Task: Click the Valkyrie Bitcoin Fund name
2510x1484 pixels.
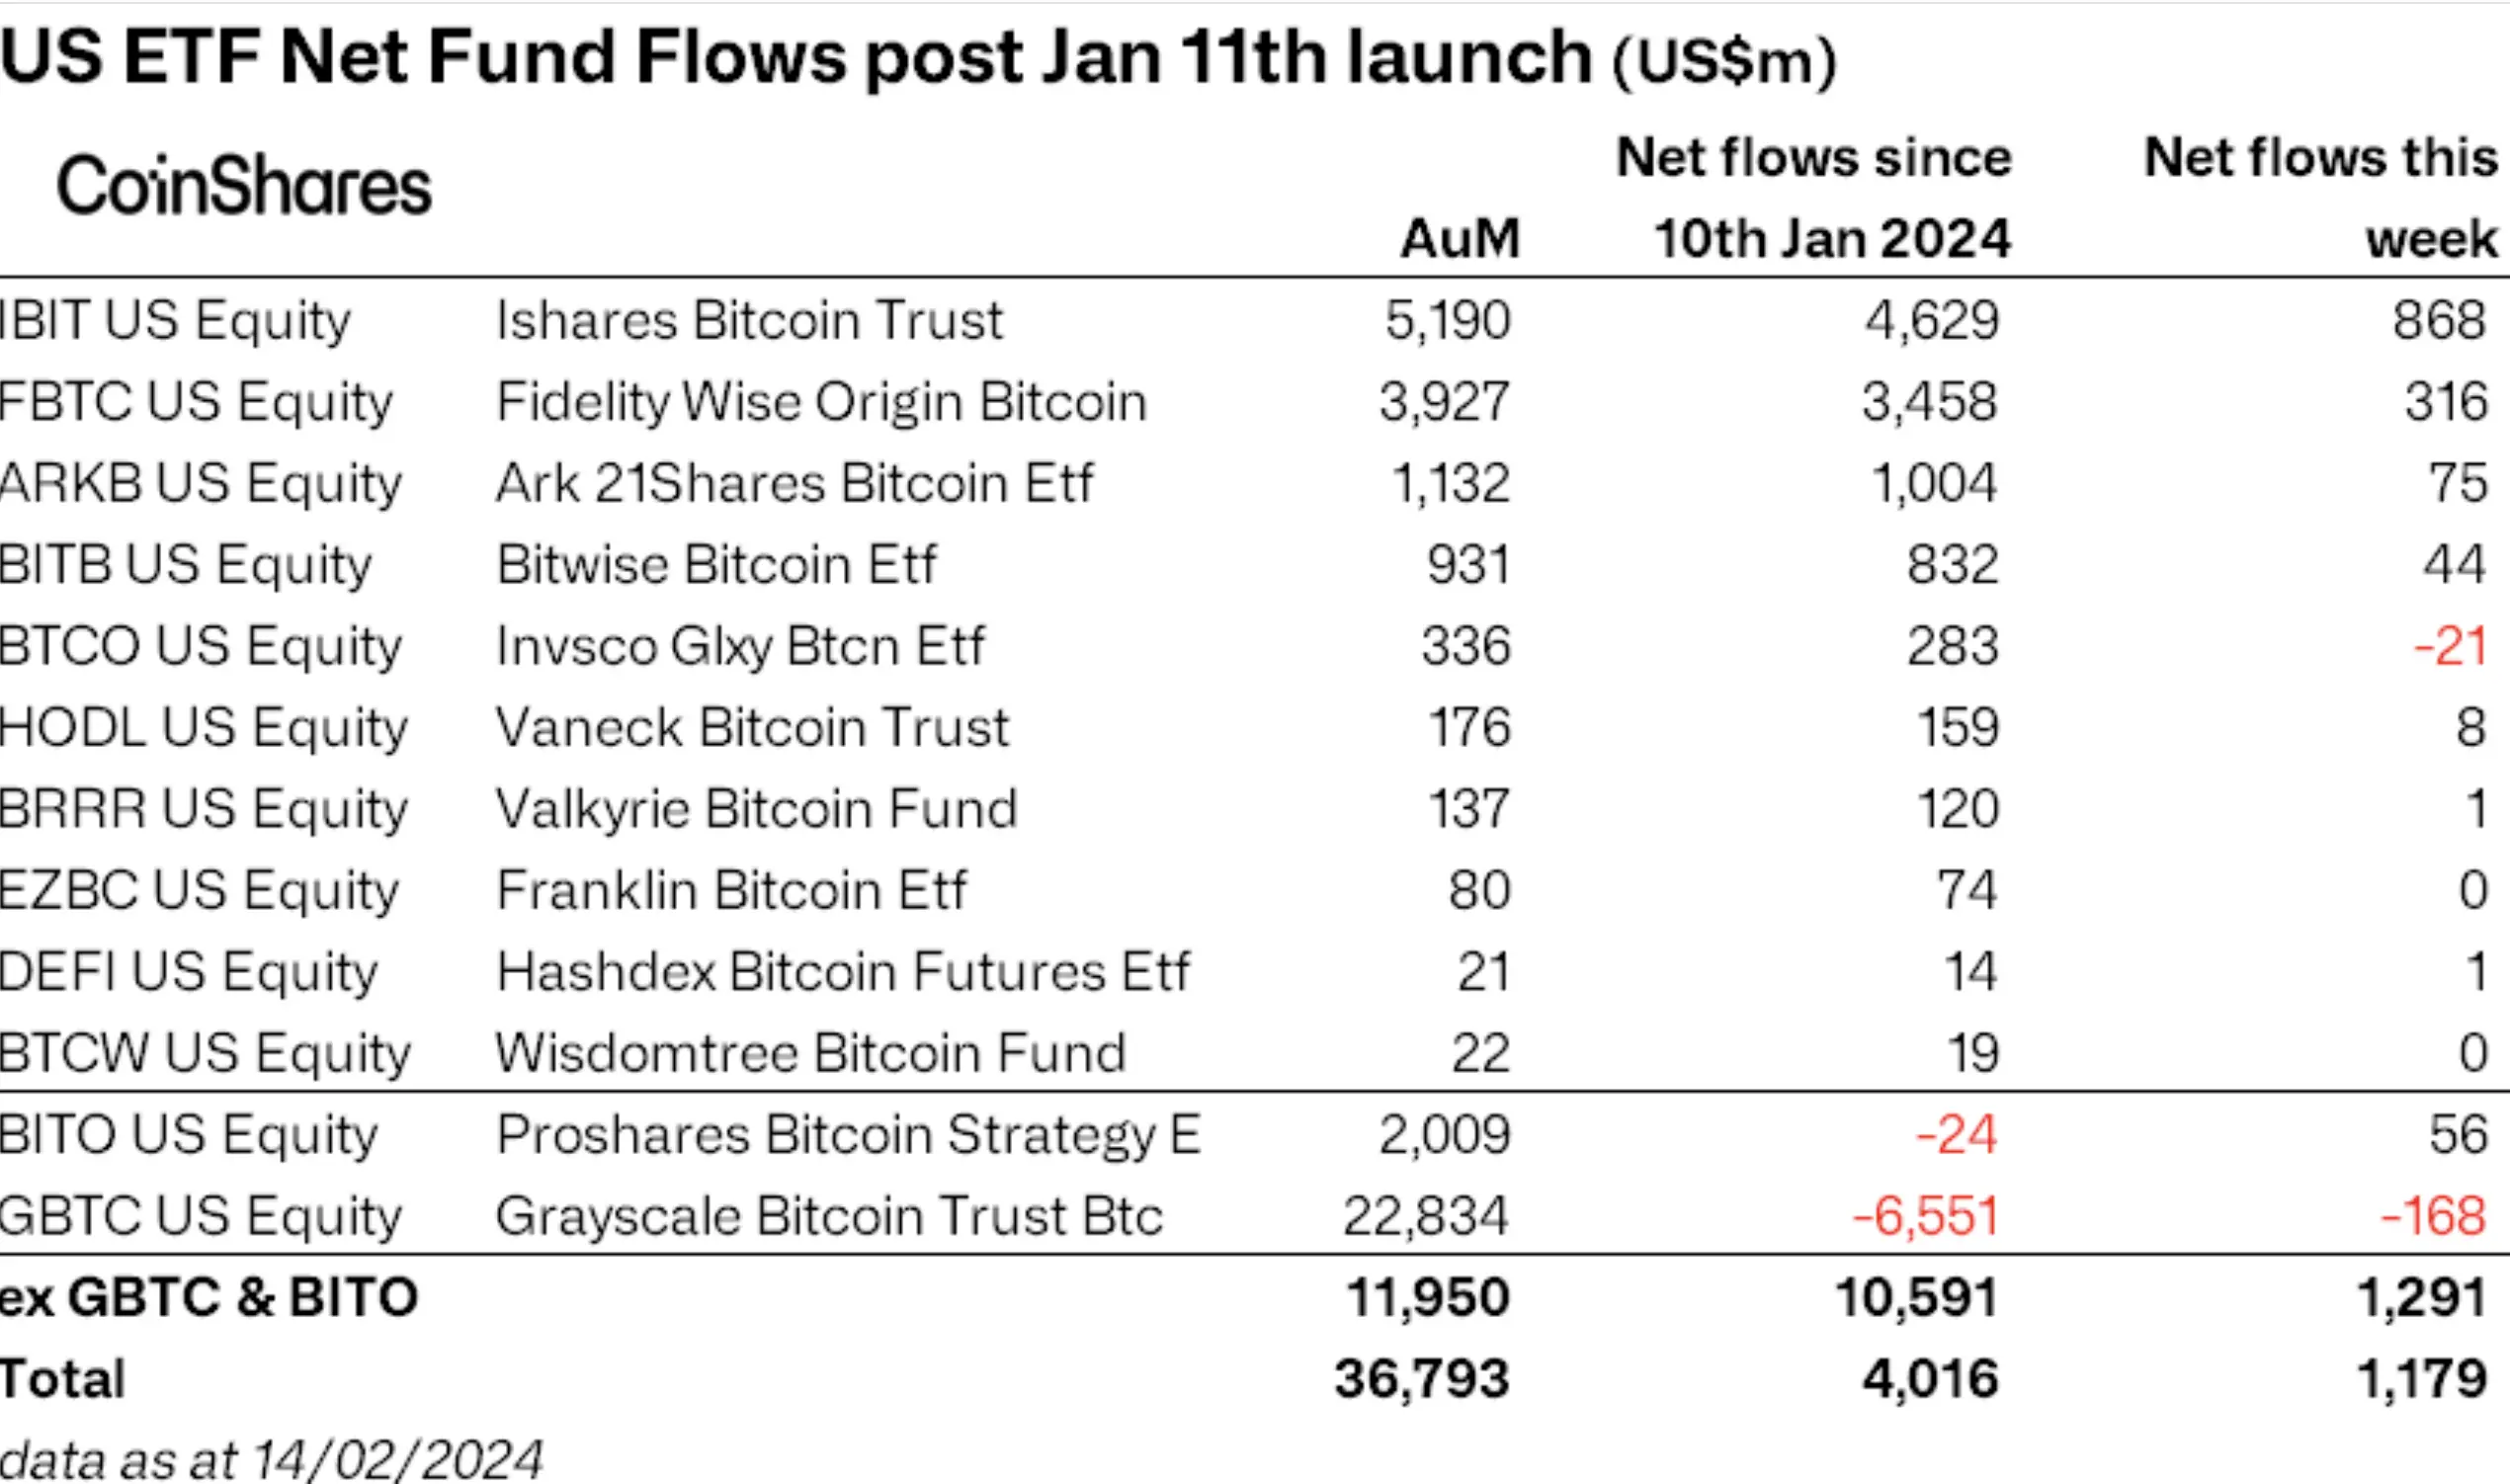Action: pos(756,808)
